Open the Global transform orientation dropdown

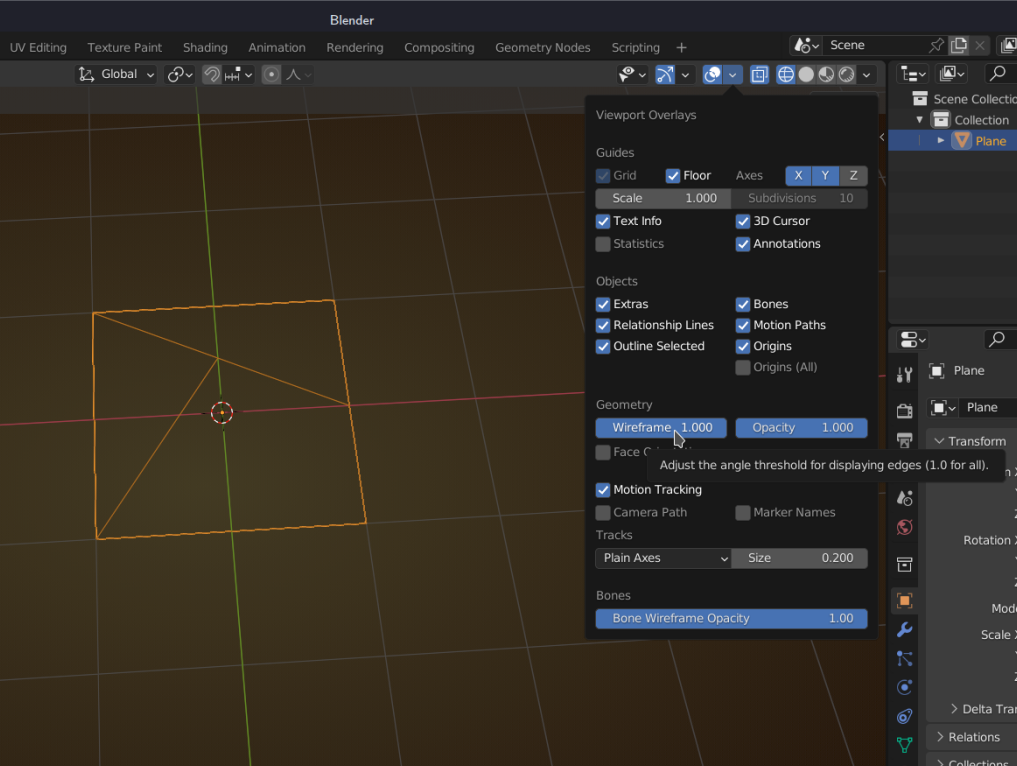click(x=117, y=74)
